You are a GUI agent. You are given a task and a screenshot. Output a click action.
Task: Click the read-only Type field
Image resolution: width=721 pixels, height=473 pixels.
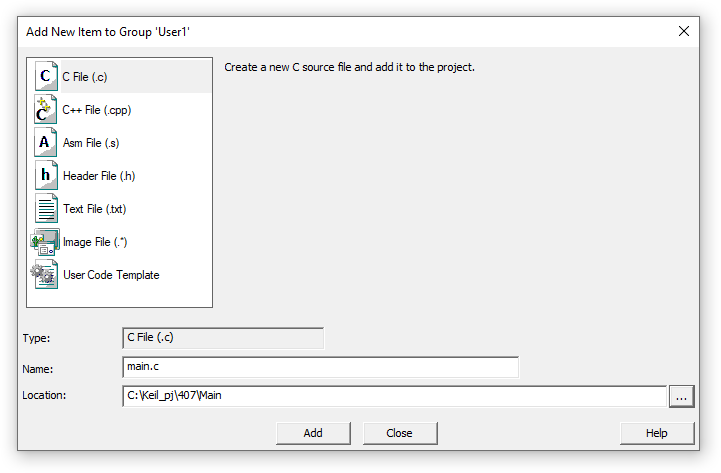point(223,338)
